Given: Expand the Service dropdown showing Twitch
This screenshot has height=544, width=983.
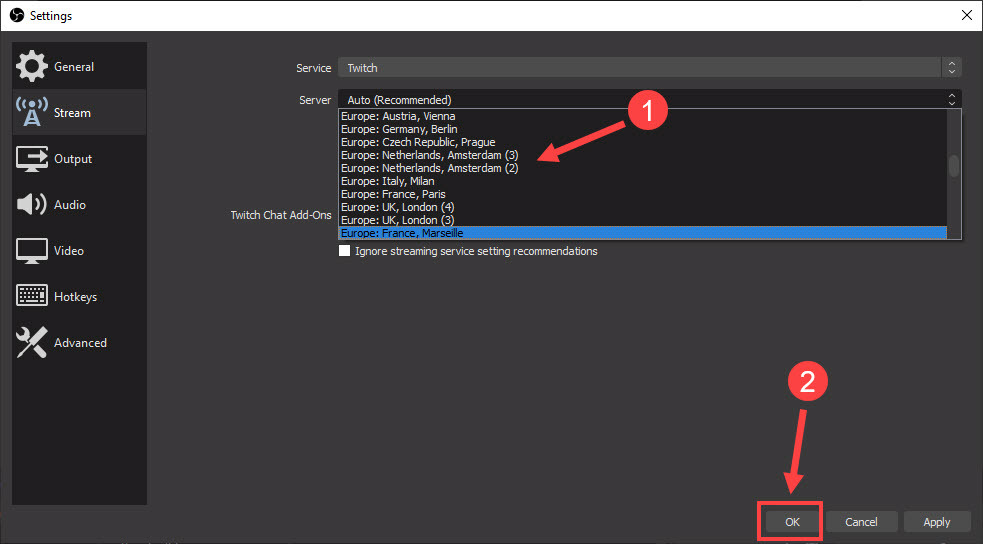Looking at the screenshot, I should pos(649,68).
